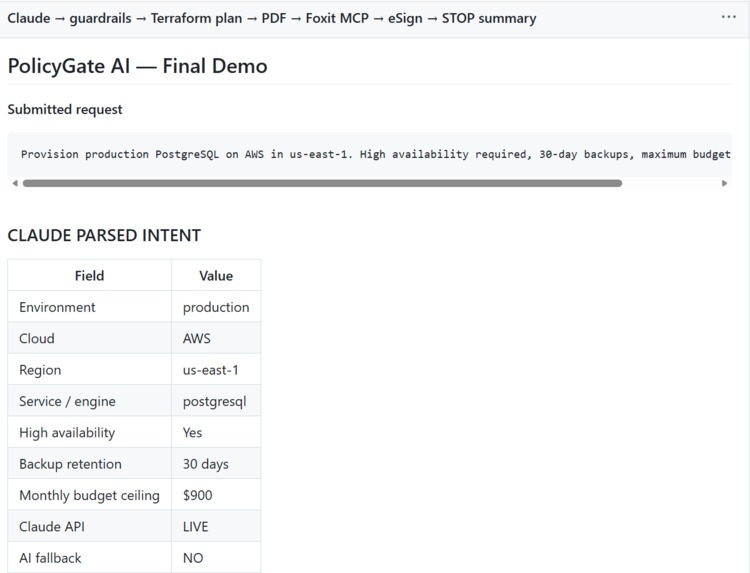
Task: Select the Service / engine field cell
Action: [89, 401]
